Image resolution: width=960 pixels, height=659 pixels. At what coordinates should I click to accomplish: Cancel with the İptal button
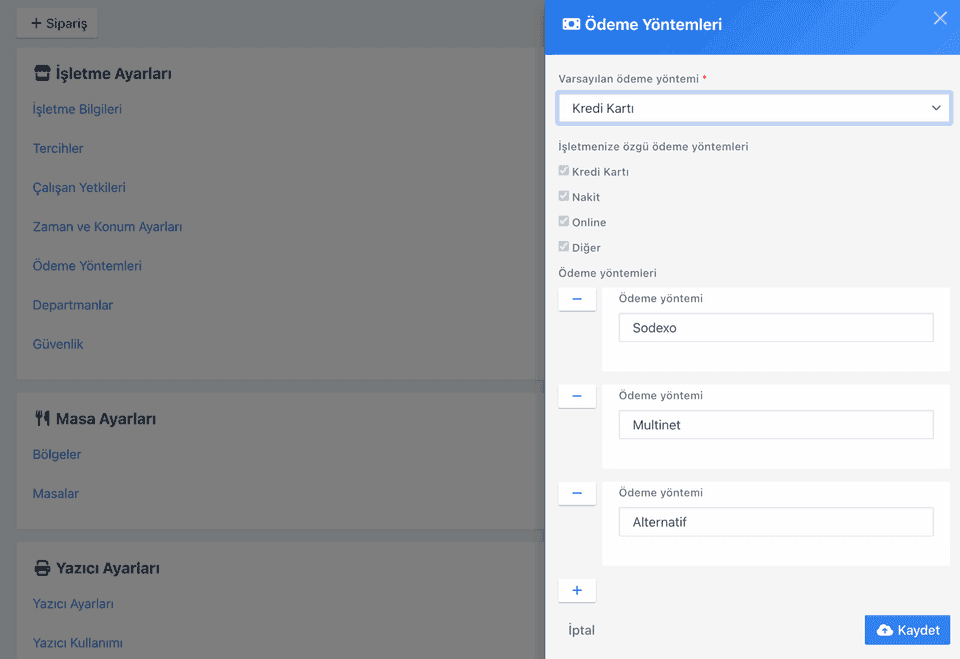point(581,630)
